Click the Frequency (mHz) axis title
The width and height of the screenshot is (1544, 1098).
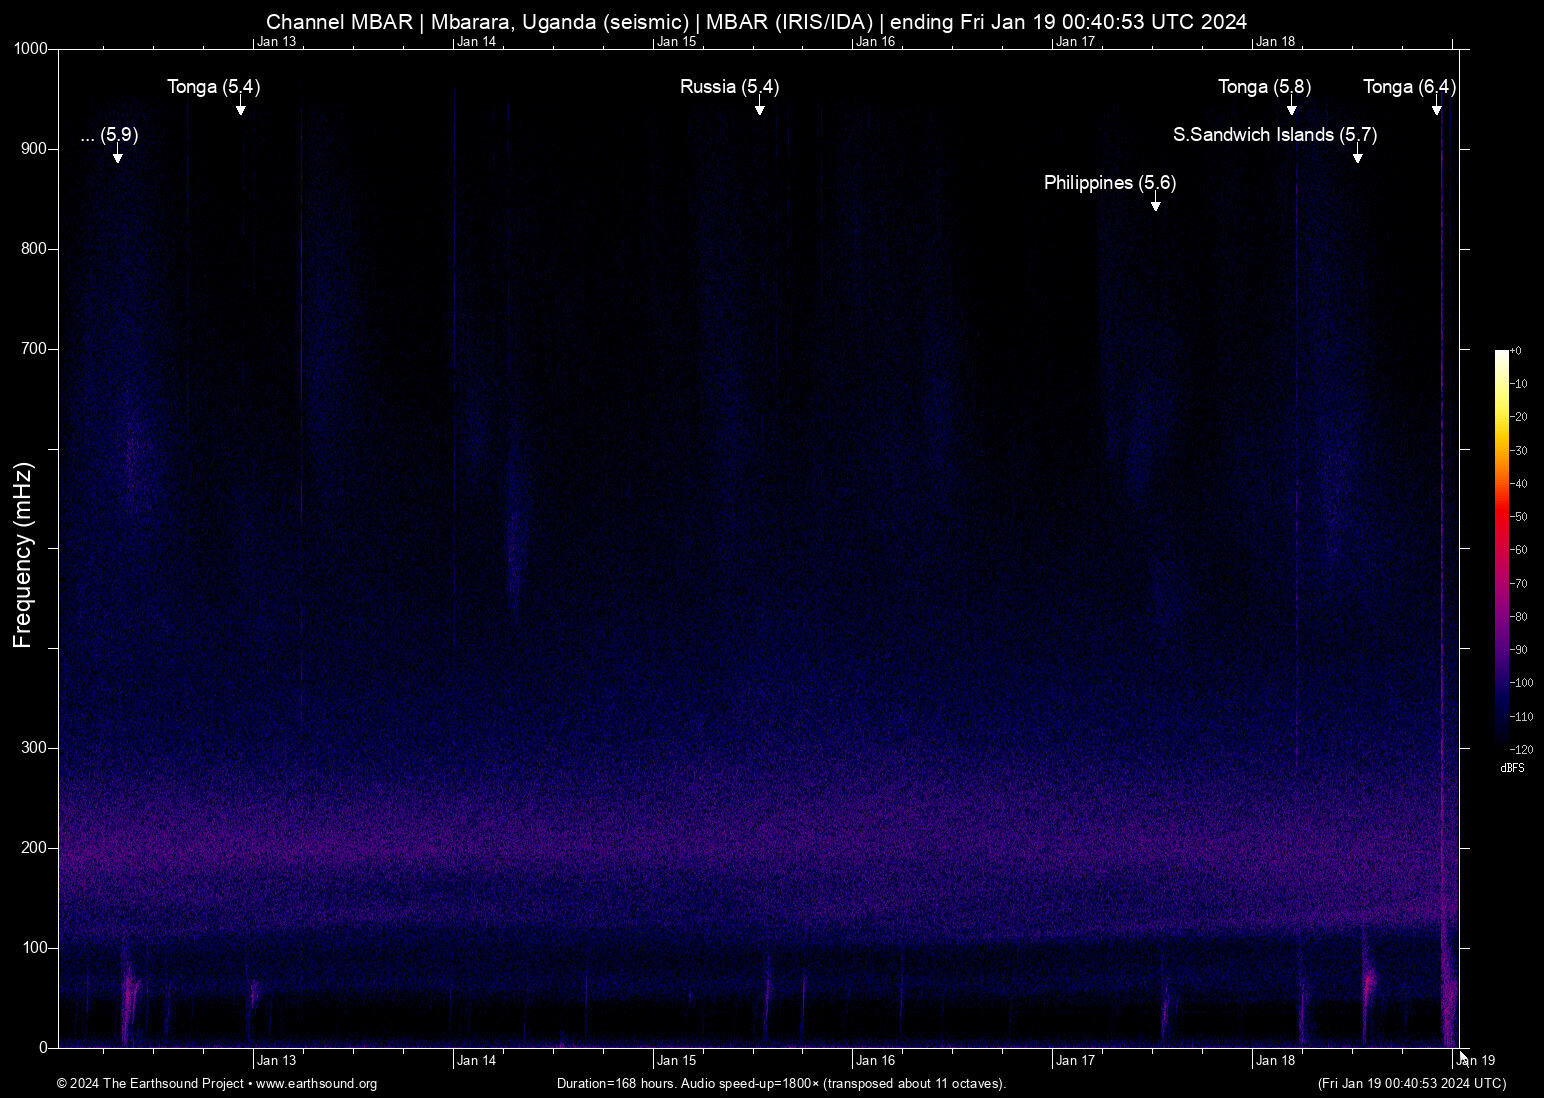point(23,555)
